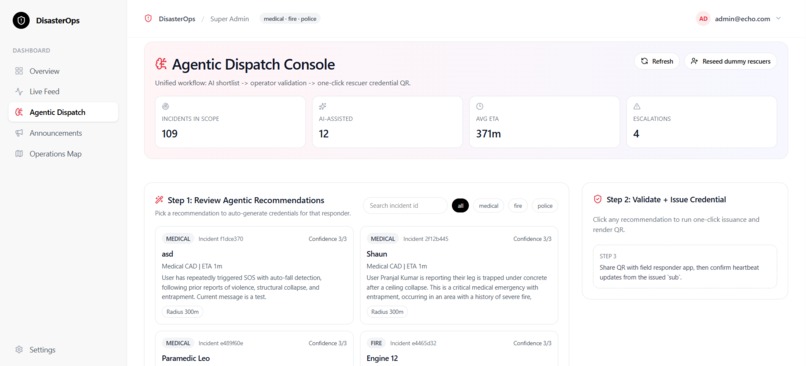Select Agentic Dispatch in the sidebar

coord(63,112)
